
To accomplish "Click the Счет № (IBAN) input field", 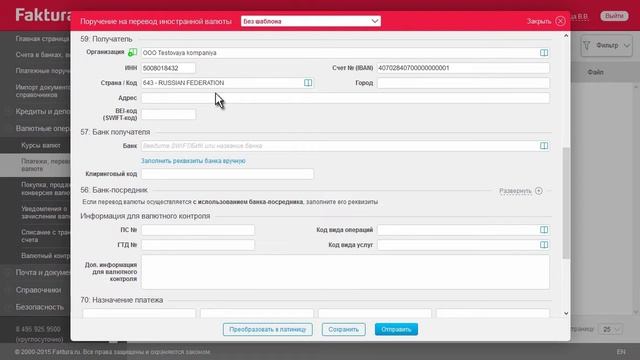I will click(x=463, y=68).
